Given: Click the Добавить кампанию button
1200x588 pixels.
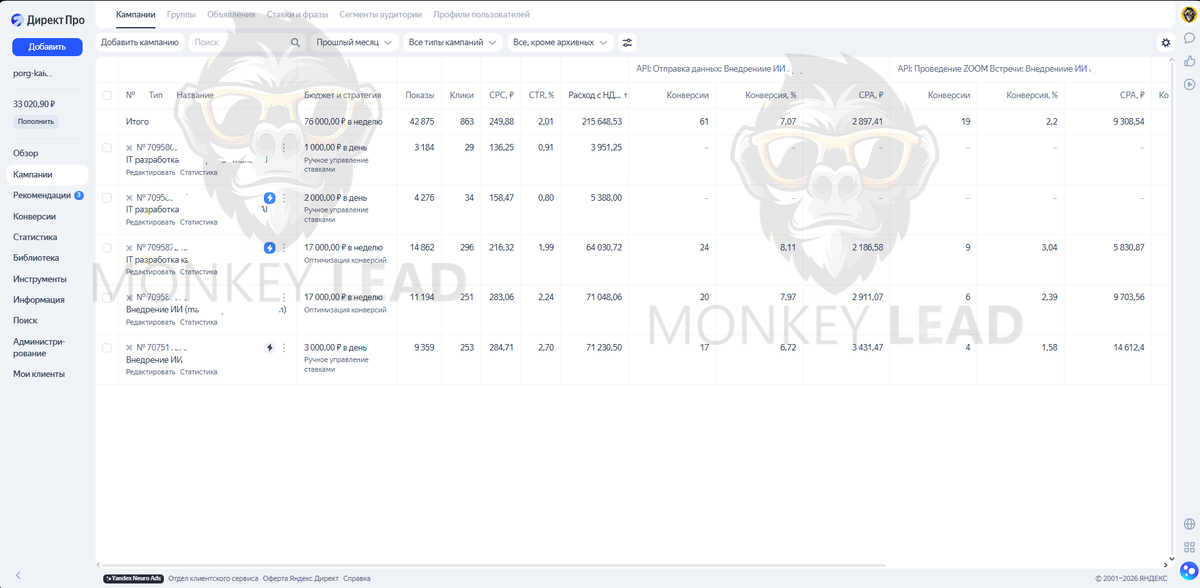Looking at the screenshot, I should click(x=140, y=43).
